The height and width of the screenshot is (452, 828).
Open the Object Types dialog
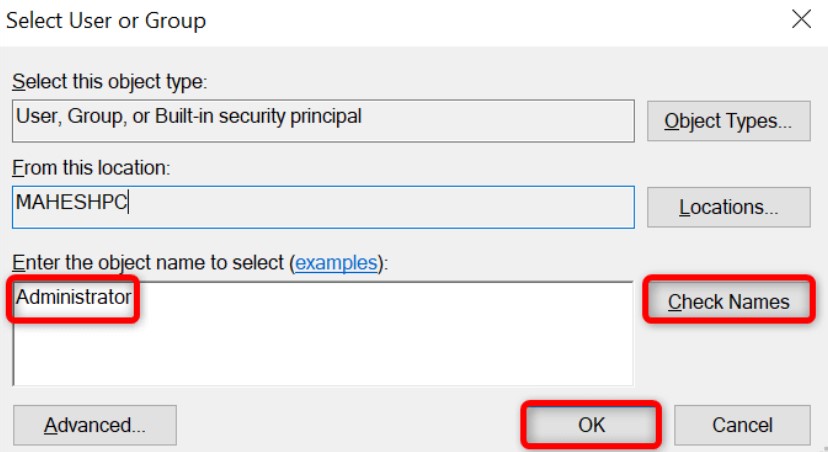click(728, 122)
